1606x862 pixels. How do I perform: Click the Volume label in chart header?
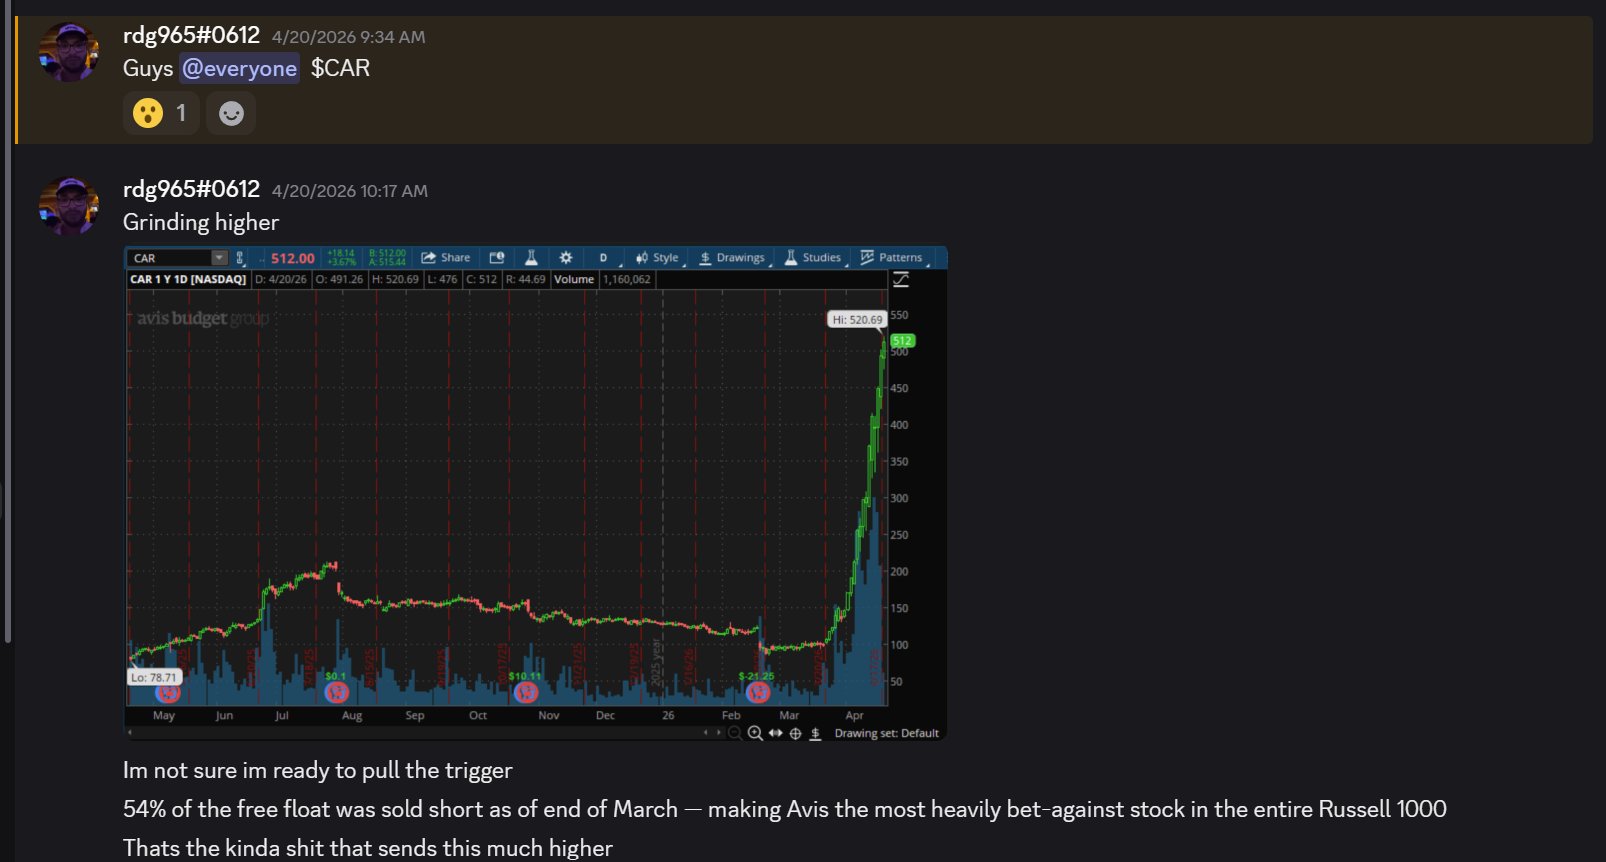[x=574, y=279]
